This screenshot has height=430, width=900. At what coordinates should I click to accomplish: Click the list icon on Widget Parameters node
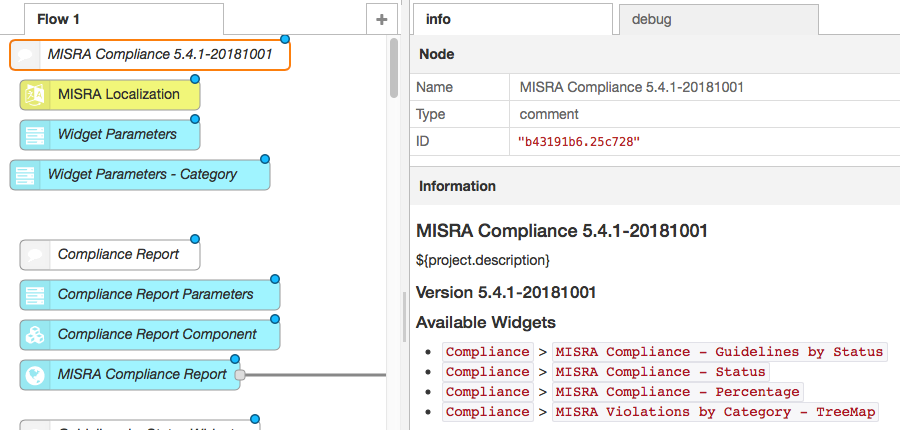tap(35, 135)
